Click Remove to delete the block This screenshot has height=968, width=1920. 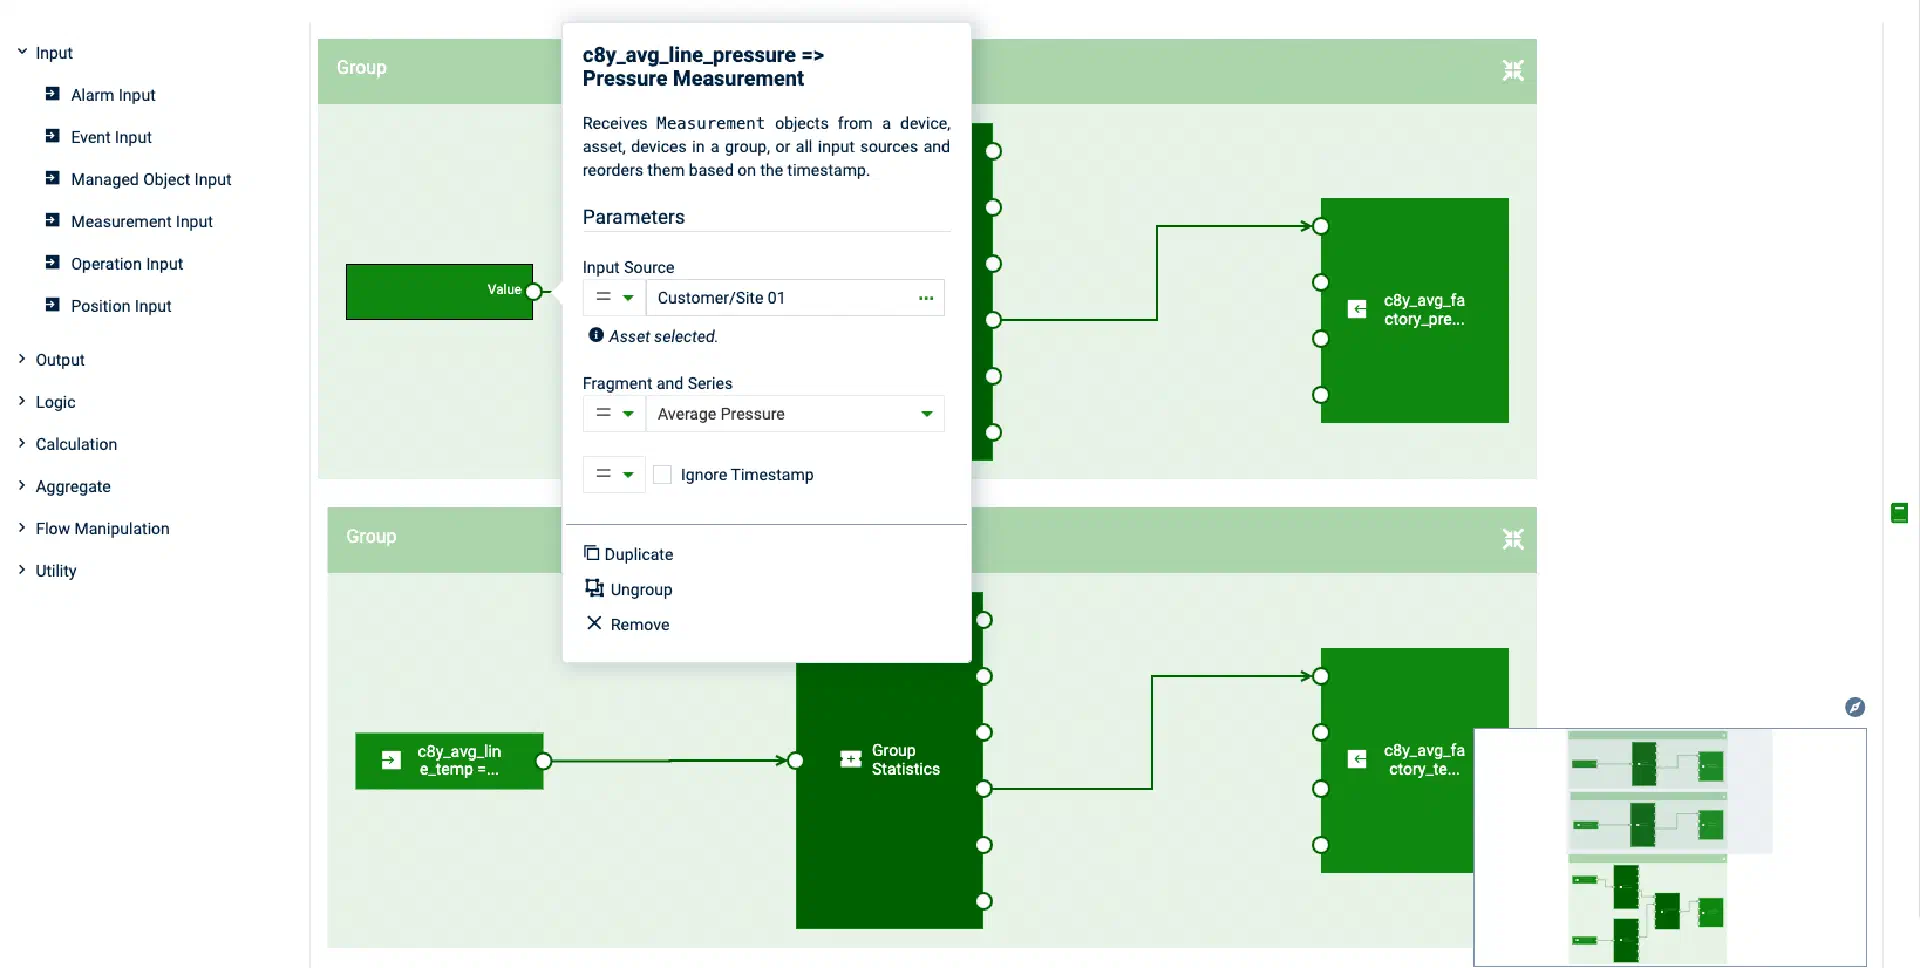pyautogui.click(x=639, y=624)
